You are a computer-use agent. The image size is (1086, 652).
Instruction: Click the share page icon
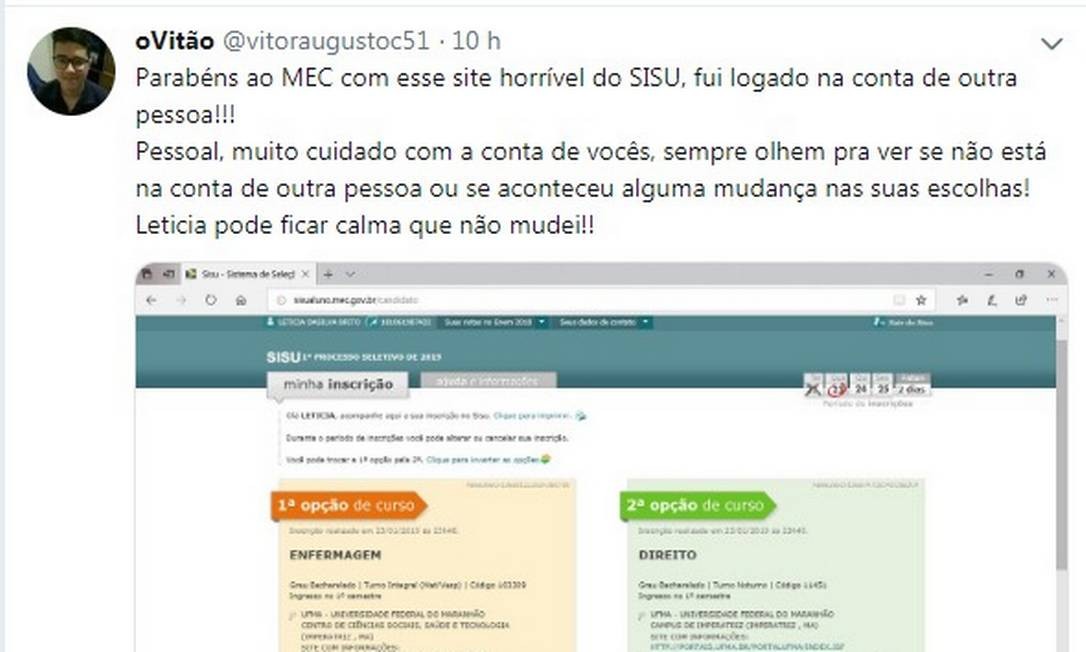coord(1021,300)
